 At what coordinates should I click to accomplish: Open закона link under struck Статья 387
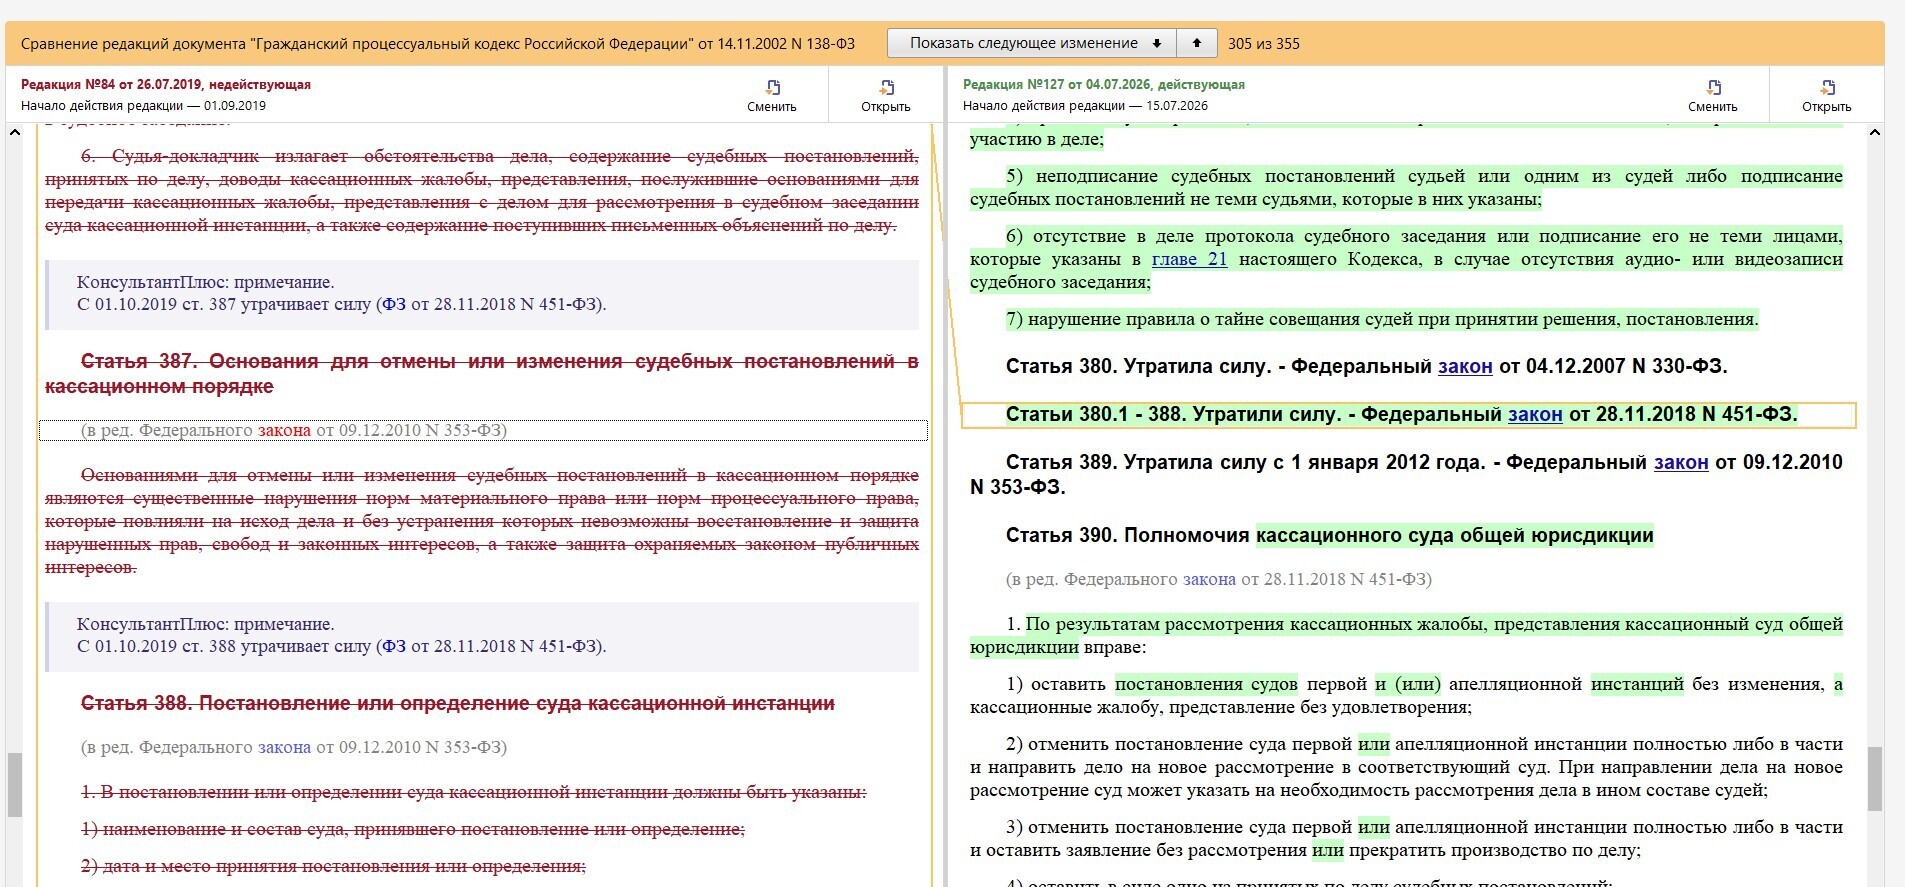284,431
